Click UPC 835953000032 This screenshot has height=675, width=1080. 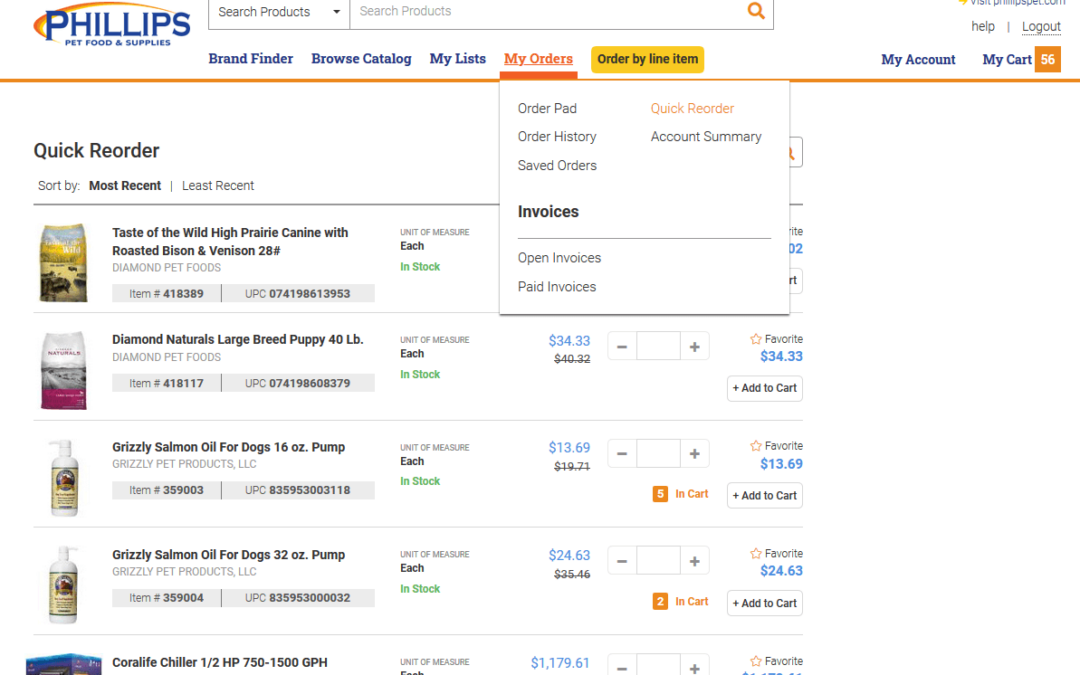(x=298, y=598)
